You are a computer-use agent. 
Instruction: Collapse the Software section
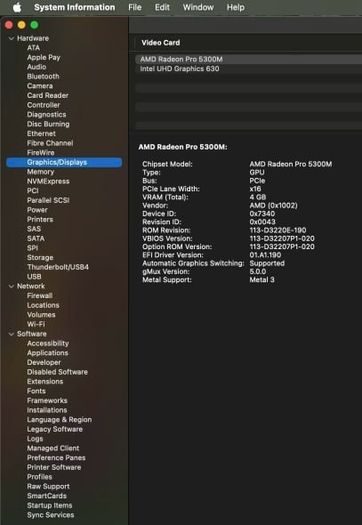pyautogui.click(x=11, y=334)
